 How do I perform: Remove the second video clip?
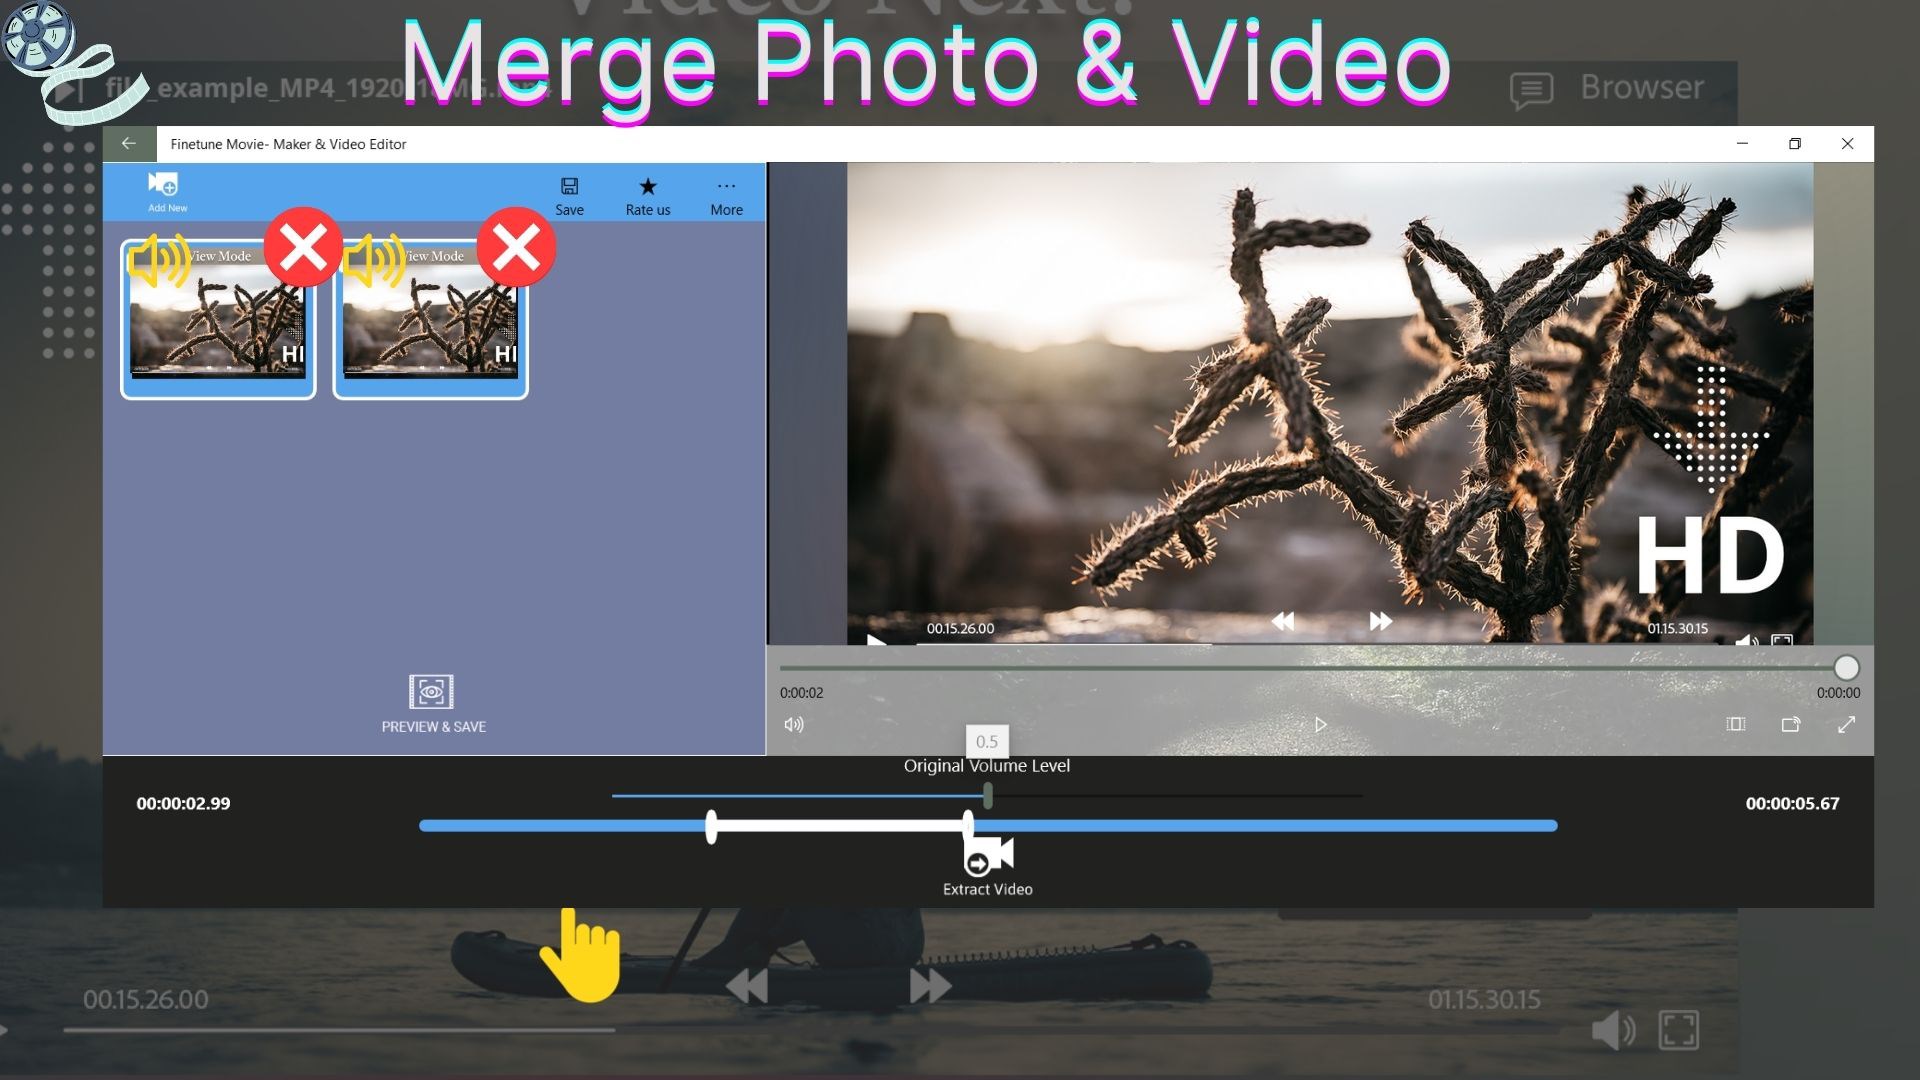(516, 247)
